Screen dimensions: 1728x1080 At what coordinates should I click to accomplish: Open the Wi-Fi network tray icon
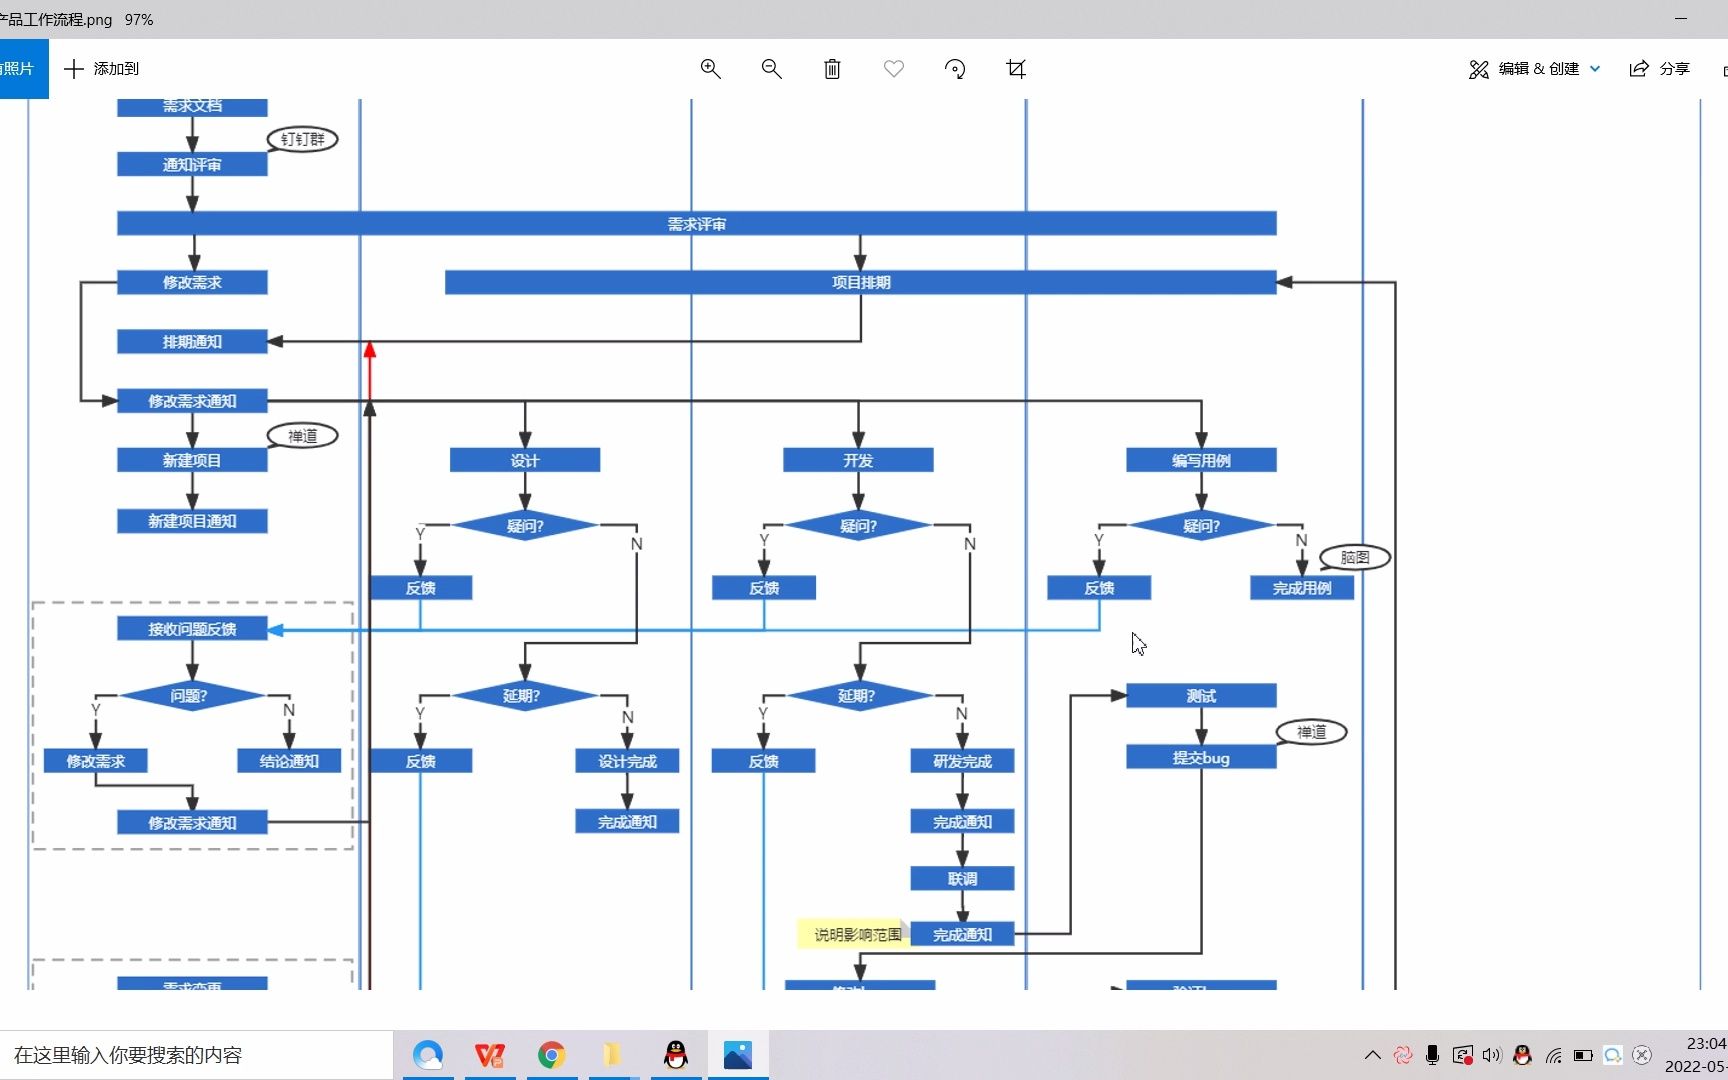tap(1553, 1055)
